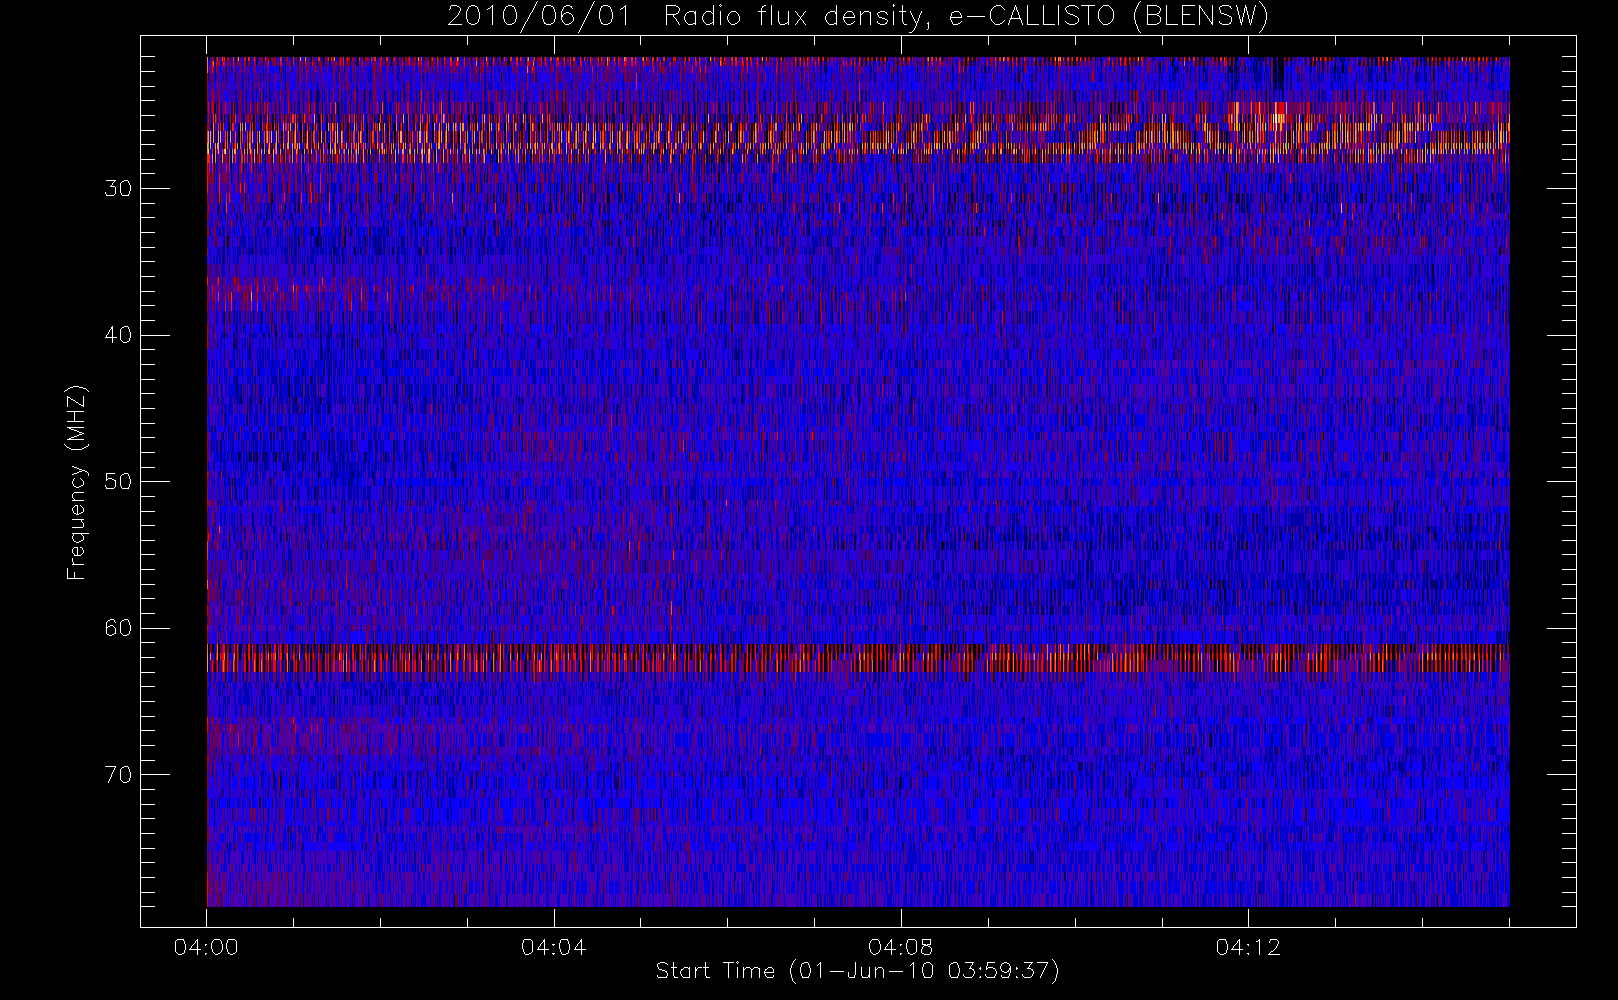The width and height of the screenshot is (1618, 1000).
Task: Click the 50 MHz frequency tick label
Action: (x=118, y=482)
